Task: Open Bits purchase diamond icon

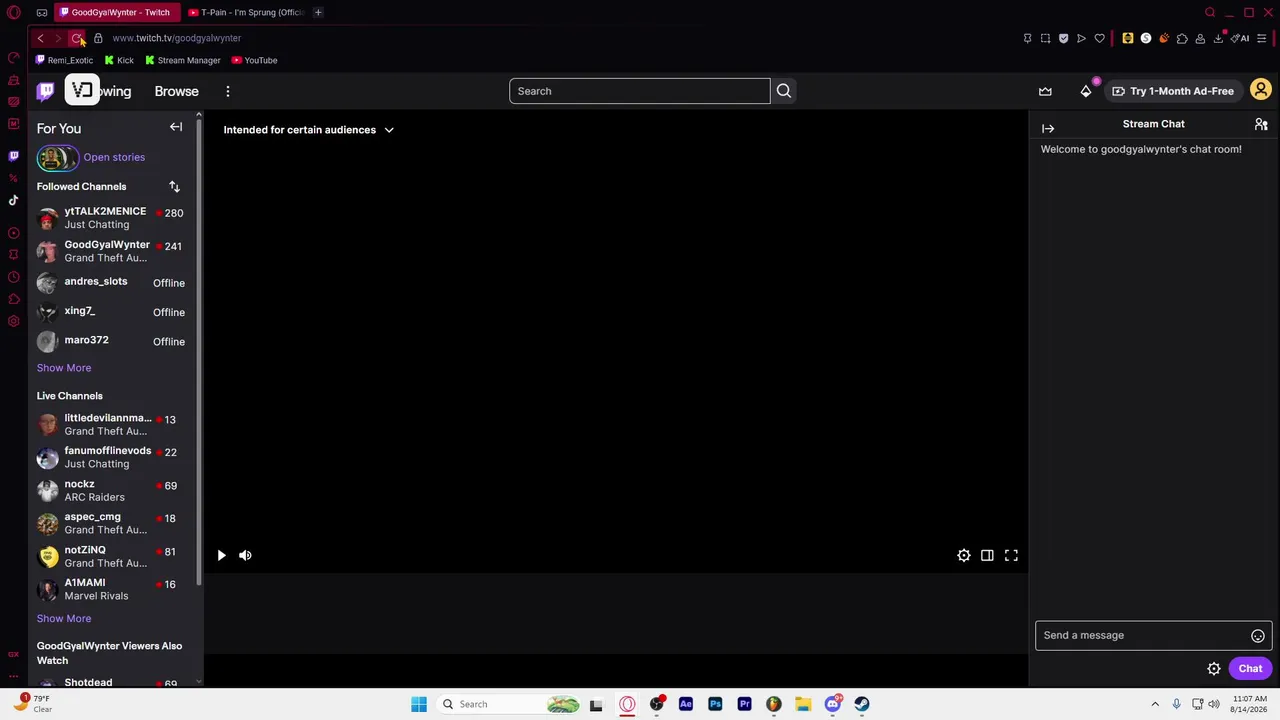Action: tap(1086, 91)
